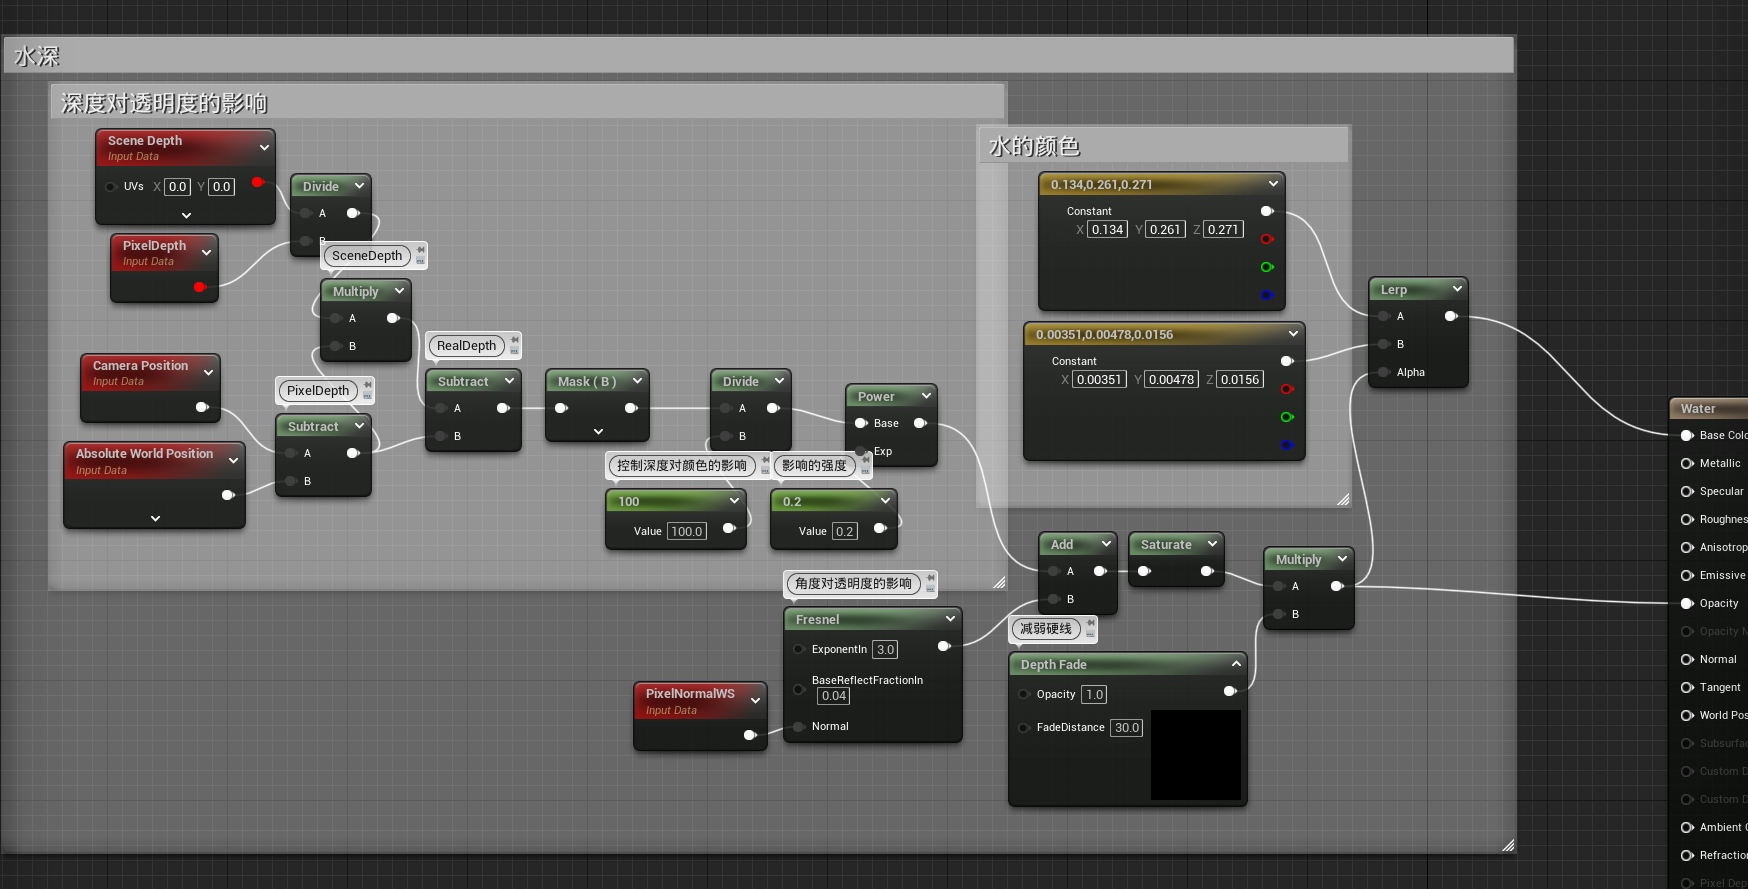Screen dimensions: 1748x889
Task: Collapse the Power node chevron
Action: tap(926, 396)
